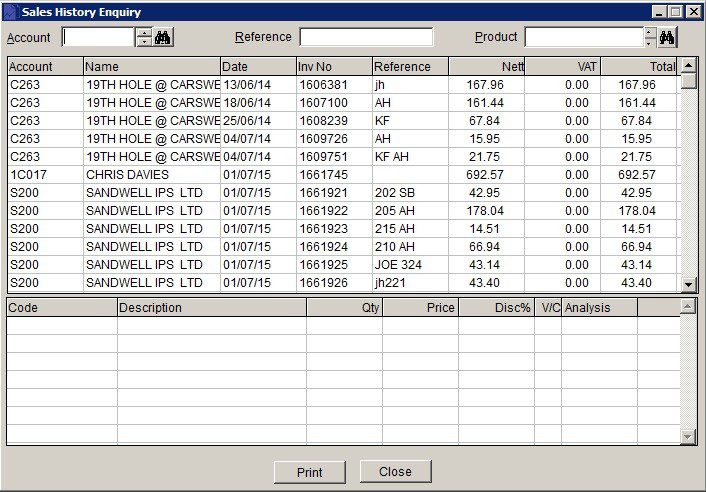Click the invoice list scrollbar thumb
Viewport: 706px width, 492px height.
tap(688, 81)
